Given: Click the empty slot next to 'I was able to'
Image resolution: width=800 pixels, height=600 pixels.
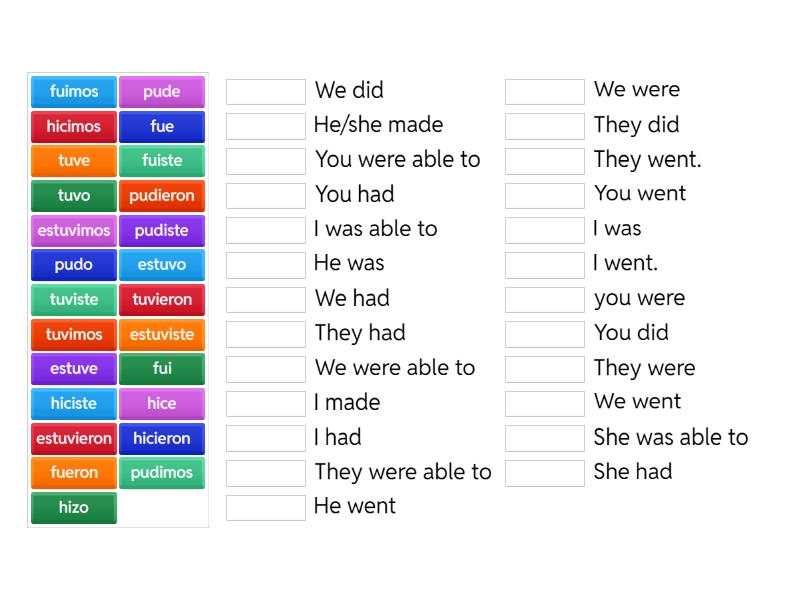Looking at the screenshot, I should point(266,230).
